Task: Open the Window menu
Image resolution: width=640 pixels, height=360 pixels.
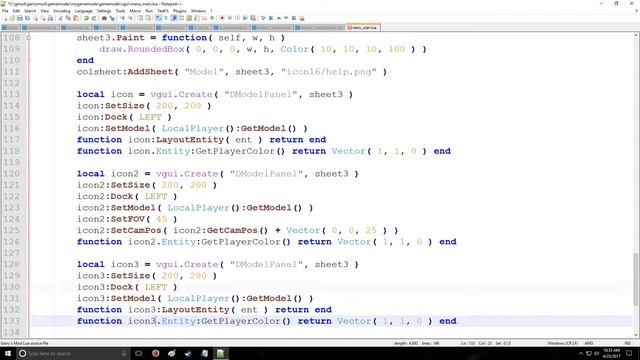Action: pos(198,11)
